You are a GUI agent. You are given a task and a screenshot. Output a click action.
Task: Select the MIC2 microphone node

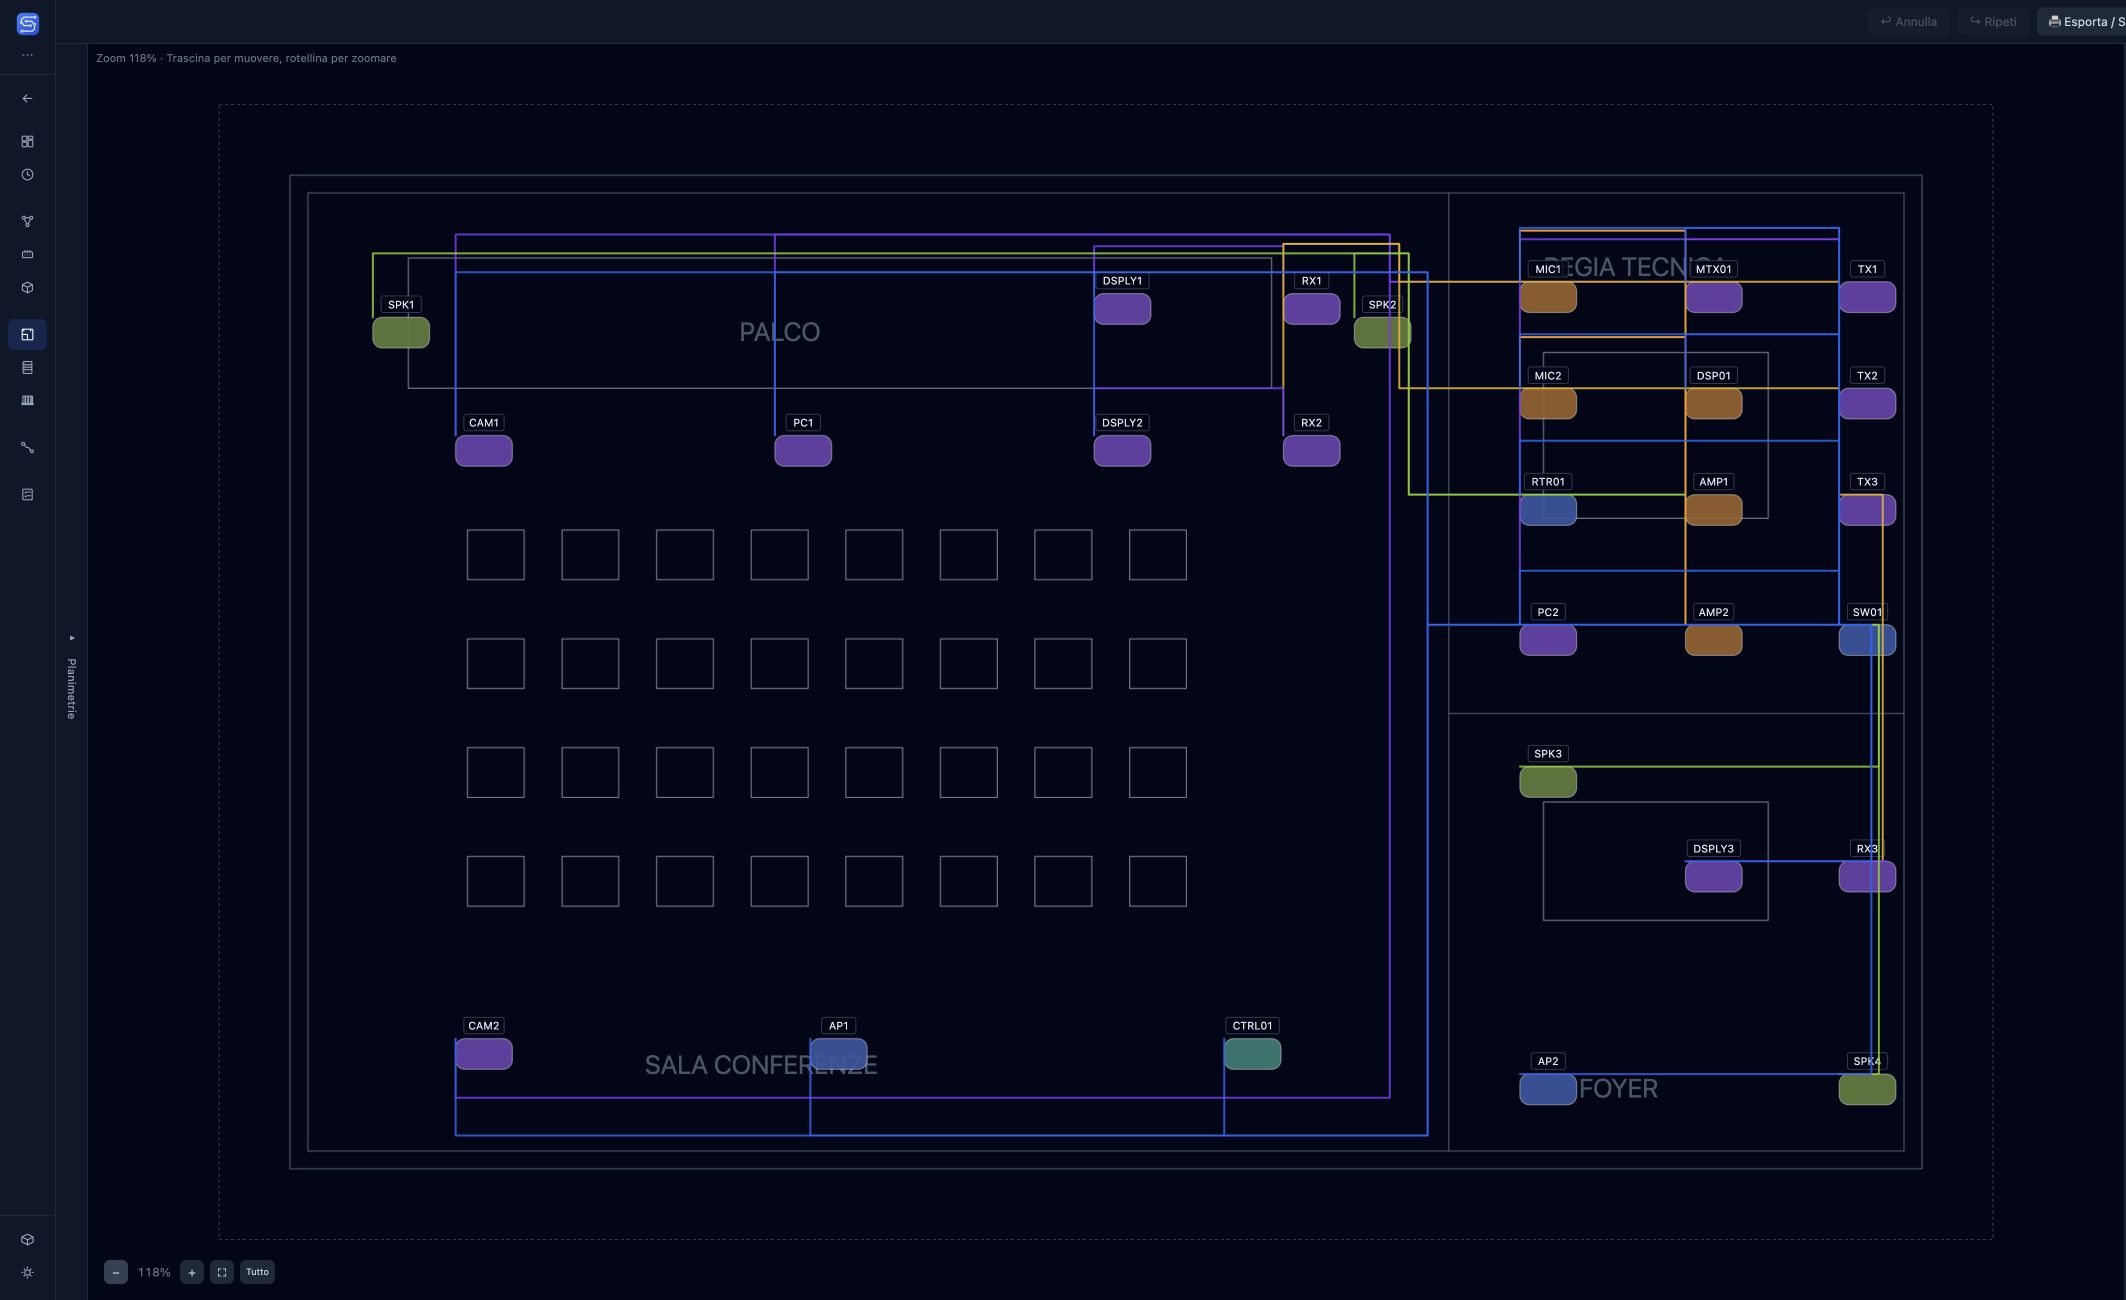click(1548, 403)
